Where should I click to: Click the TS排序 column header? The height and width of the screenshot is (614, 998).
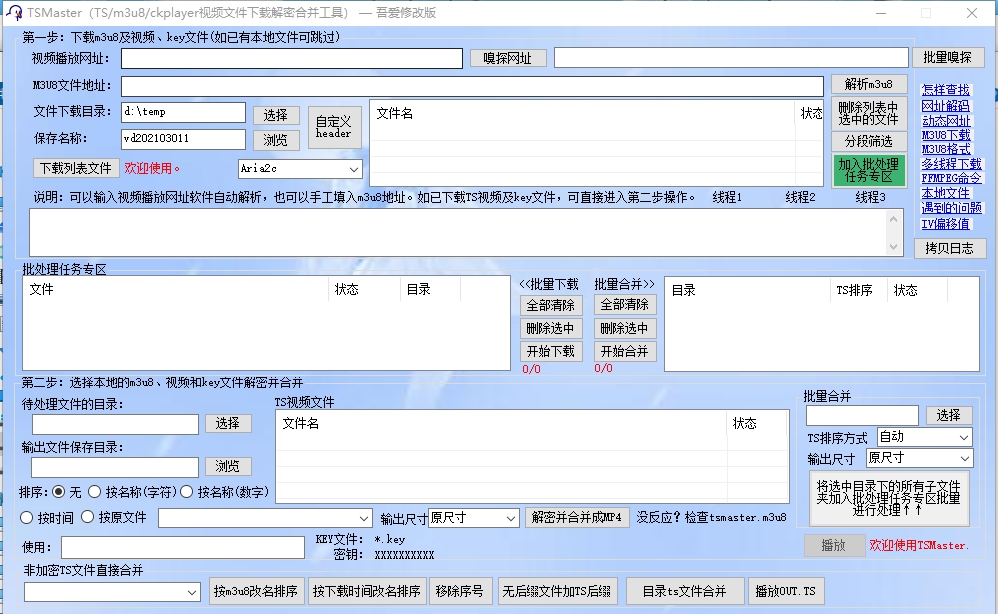(x=859, y=290)
